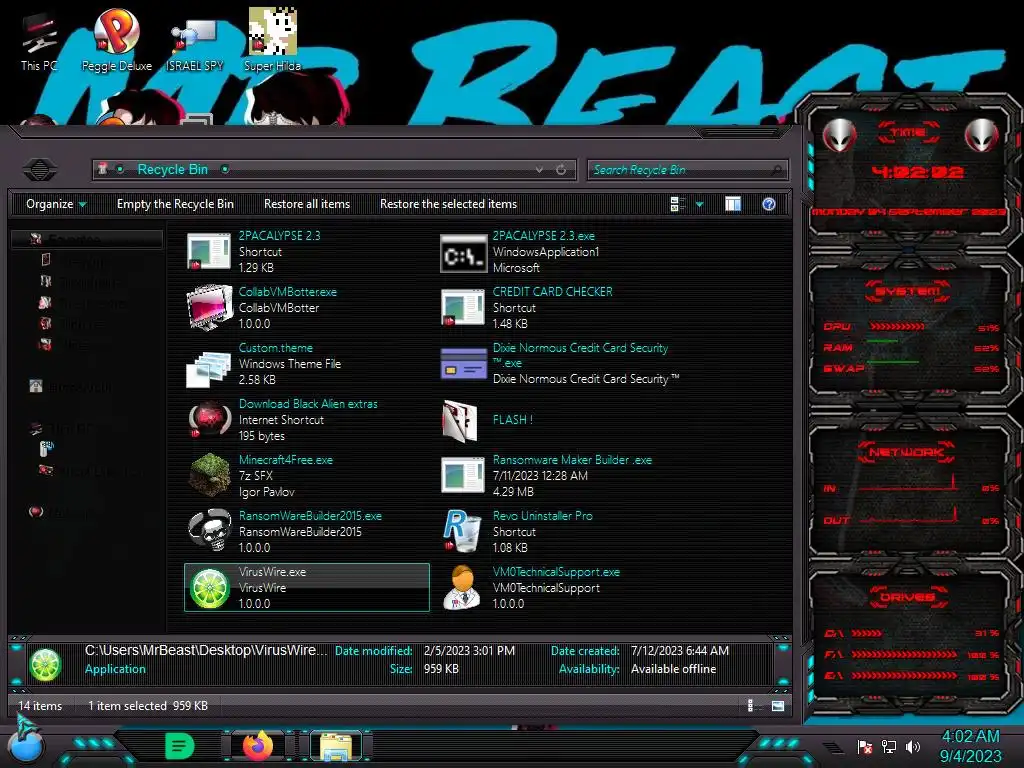
Task: Open Firefox from the taskbar
Action: coord(257,745)
